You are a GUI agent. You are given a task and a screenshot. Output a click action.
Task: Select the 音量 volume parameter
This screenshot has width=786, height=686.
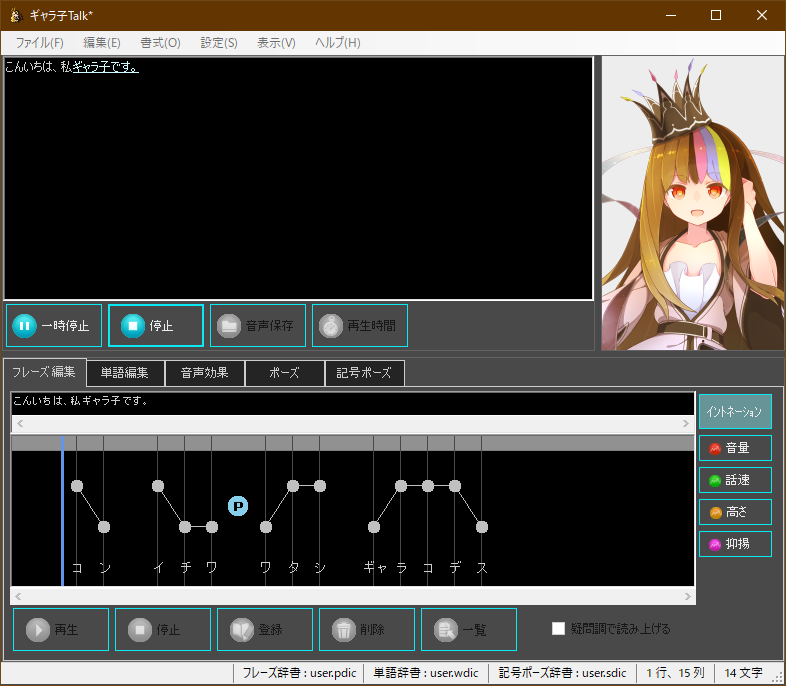pos(735,448)
